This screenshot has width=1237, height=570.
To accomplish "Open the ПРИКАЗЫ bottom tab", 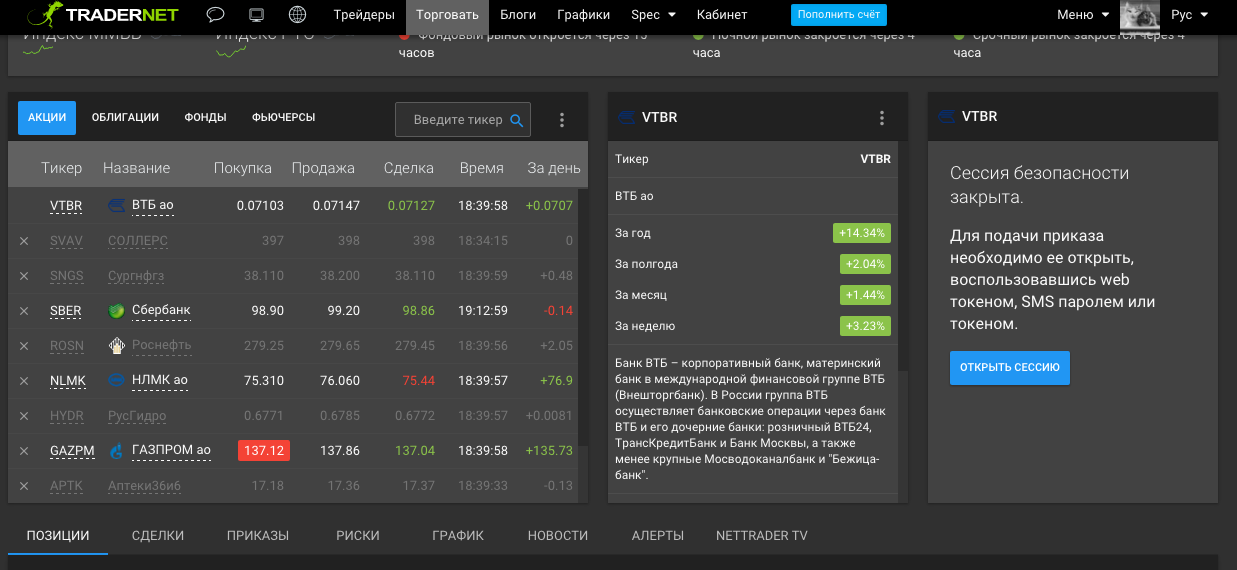I will (258, 535).
